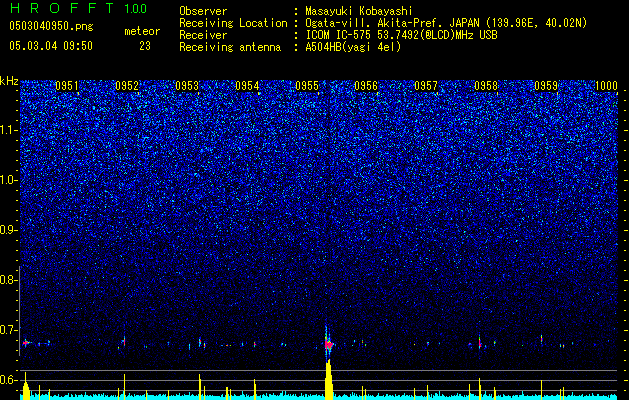Viewport: 629px width, 400px height.
Task: Click the kHz axis unit label
Action: pos(9,81)
